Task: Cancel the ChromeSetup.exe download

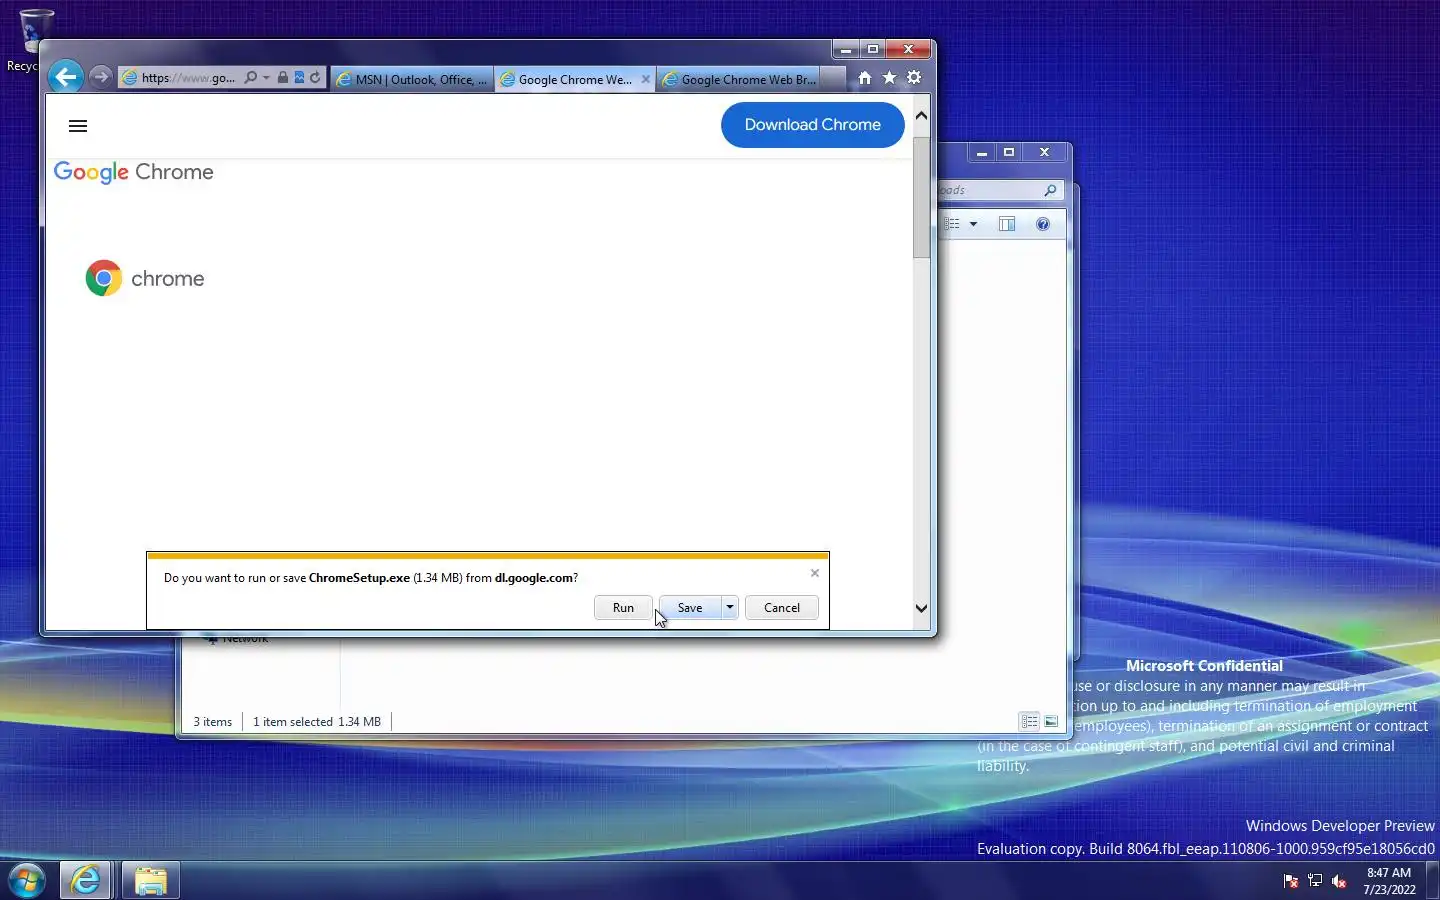Action: tap(782, 607)
